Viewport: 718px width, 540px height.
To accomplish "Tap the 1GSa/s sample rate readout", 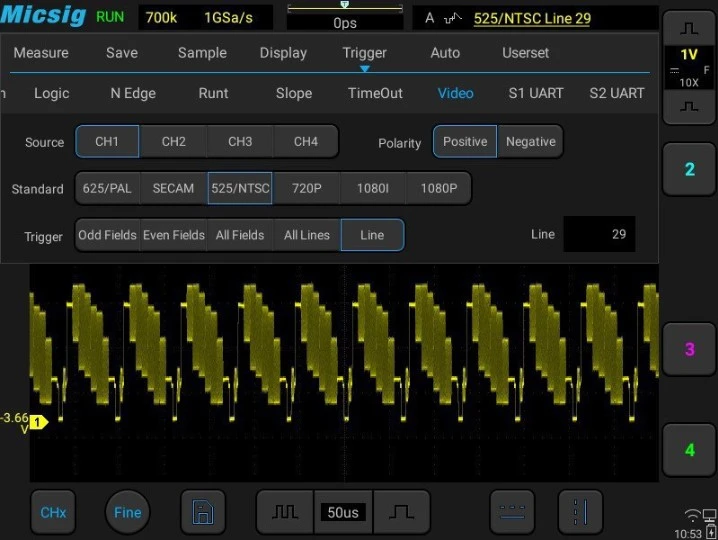I will point(228,17).
